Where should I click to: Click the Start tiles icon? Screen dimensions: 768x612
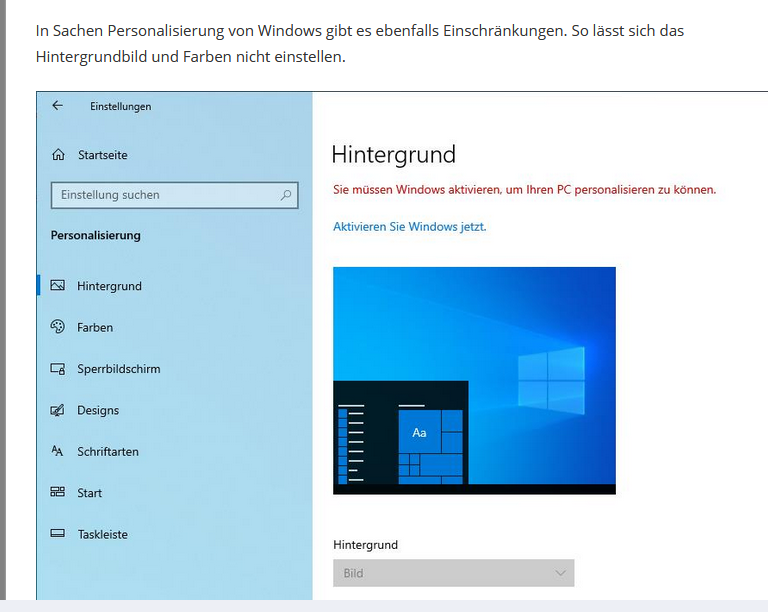tap(58, 492)
